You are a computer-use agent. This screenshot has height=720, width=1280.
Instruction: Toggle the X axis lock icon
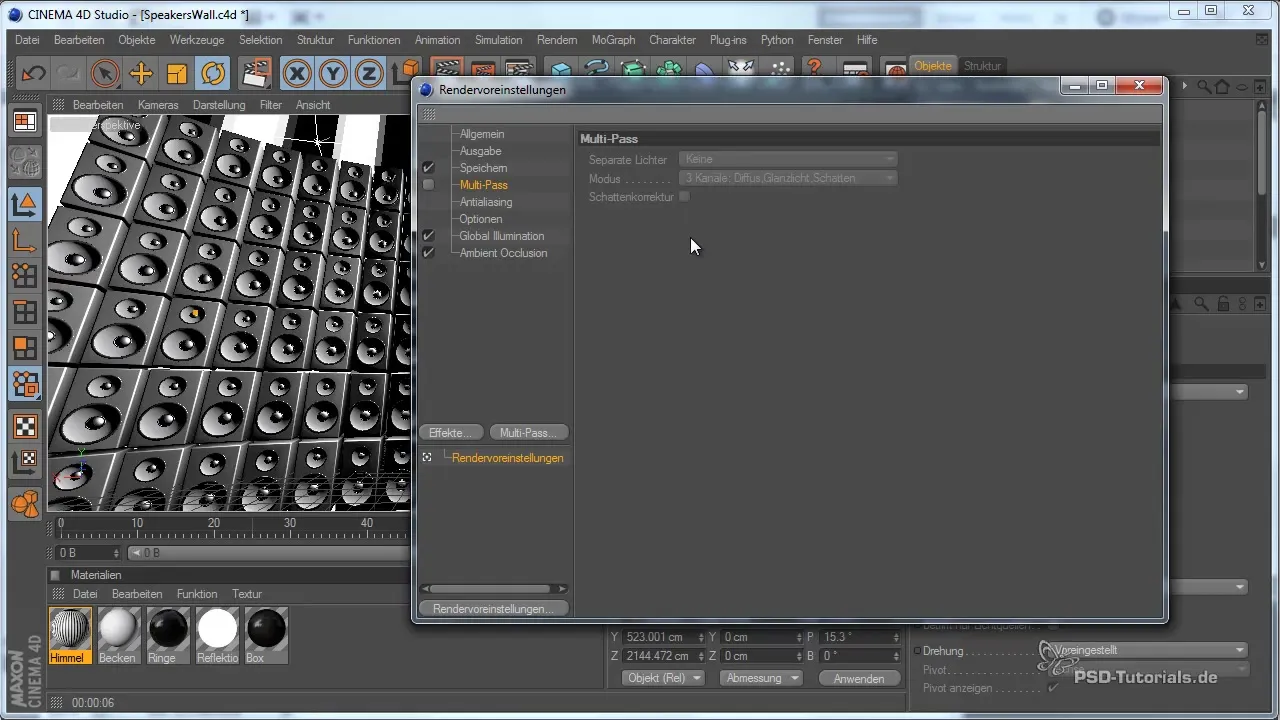(x=297, y=73)
